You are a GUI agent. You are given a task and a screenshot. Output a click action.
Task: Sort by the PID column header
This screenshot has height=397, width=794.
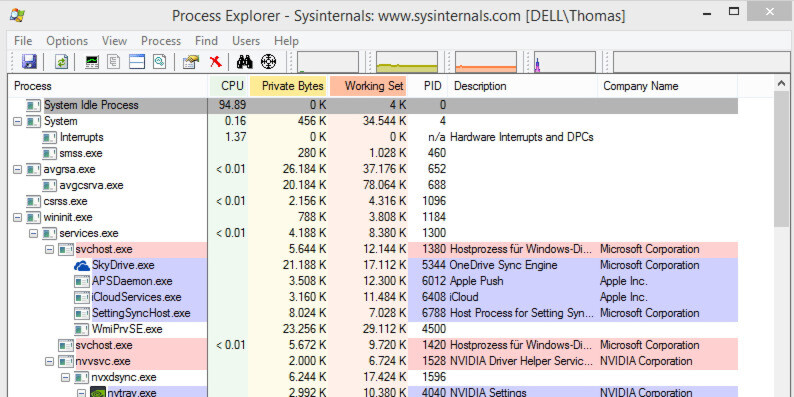click(428, 86)
